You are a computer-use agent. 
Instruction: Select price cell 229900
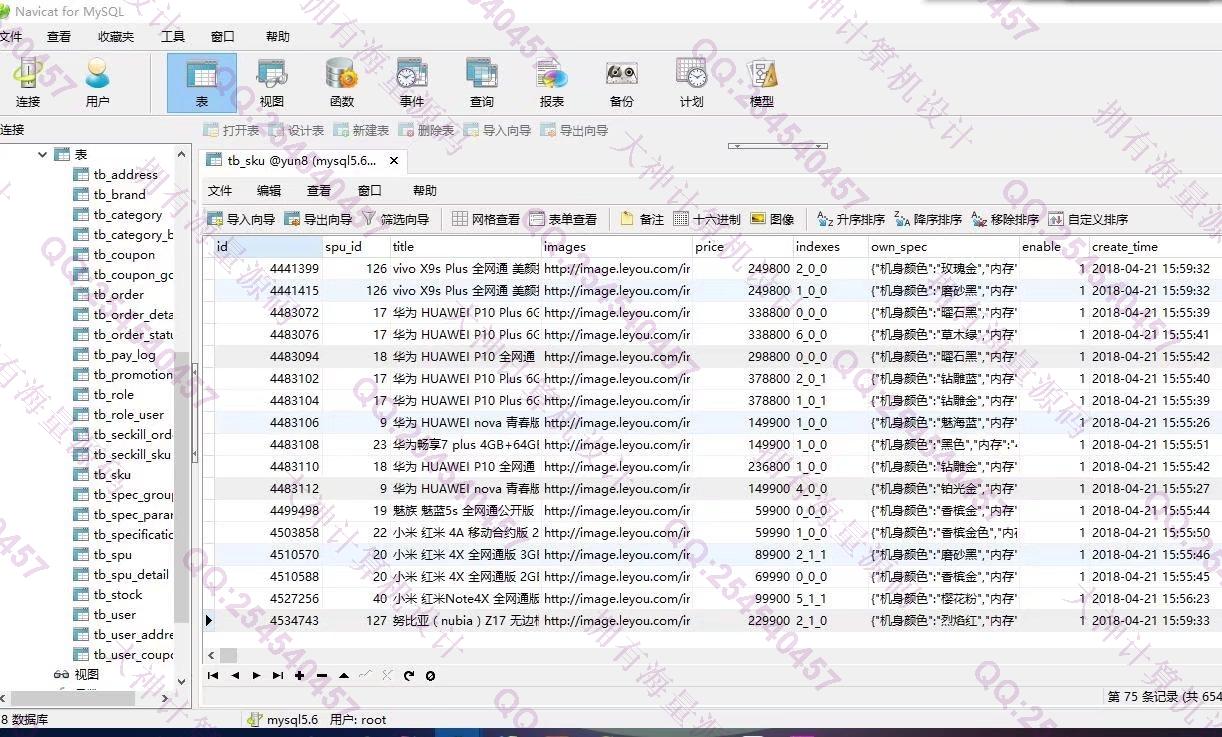[741, 620]
